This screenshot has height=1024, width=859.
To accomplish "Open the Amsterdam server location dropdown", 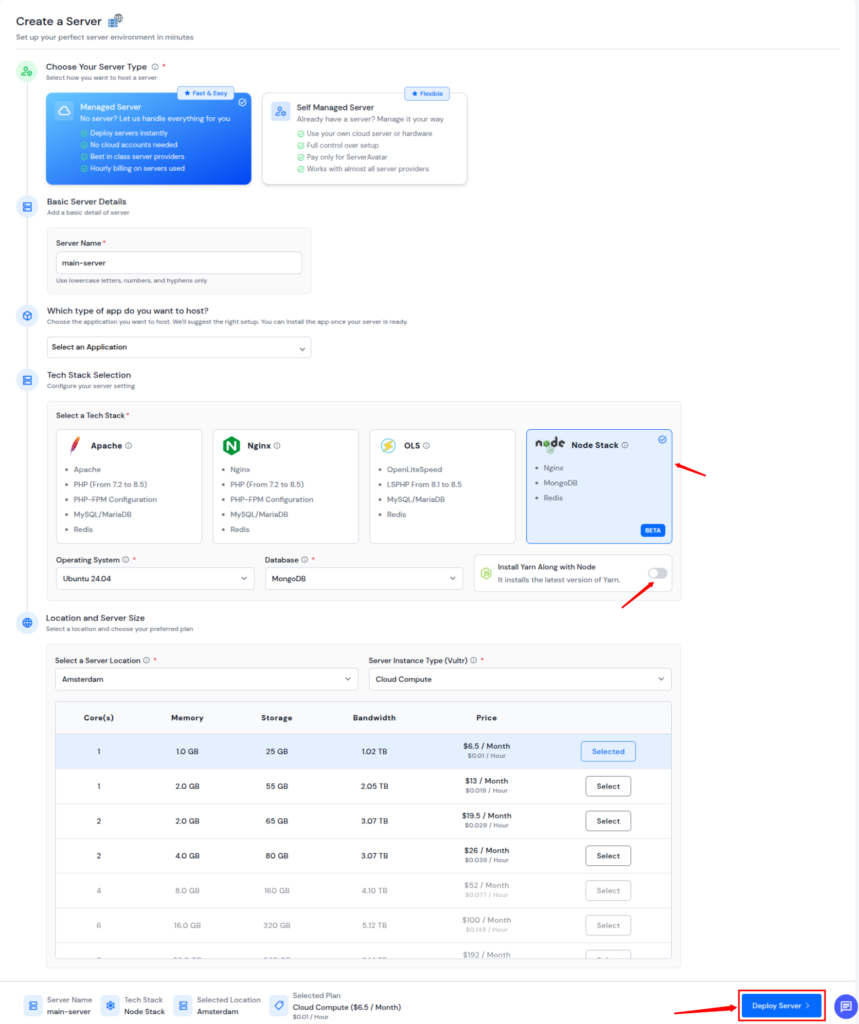I will point(206,678).
